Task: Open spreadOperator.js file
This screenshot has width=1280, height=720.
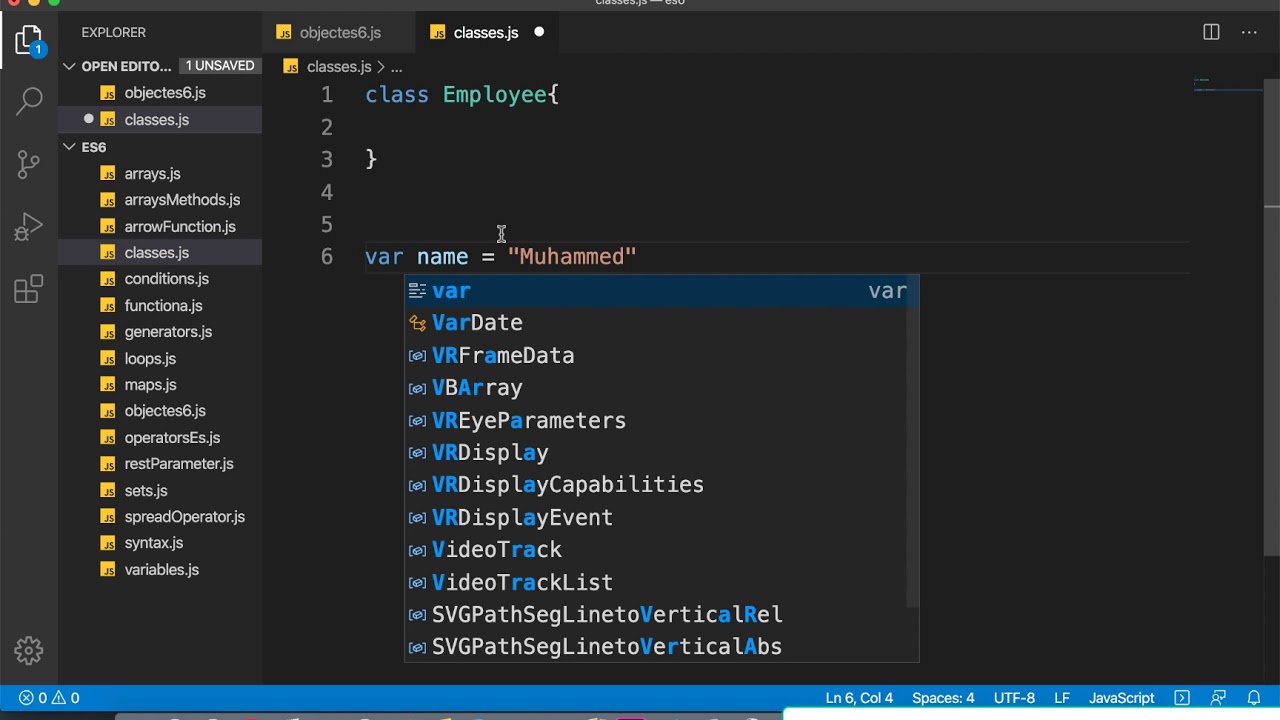Action: 160,517
